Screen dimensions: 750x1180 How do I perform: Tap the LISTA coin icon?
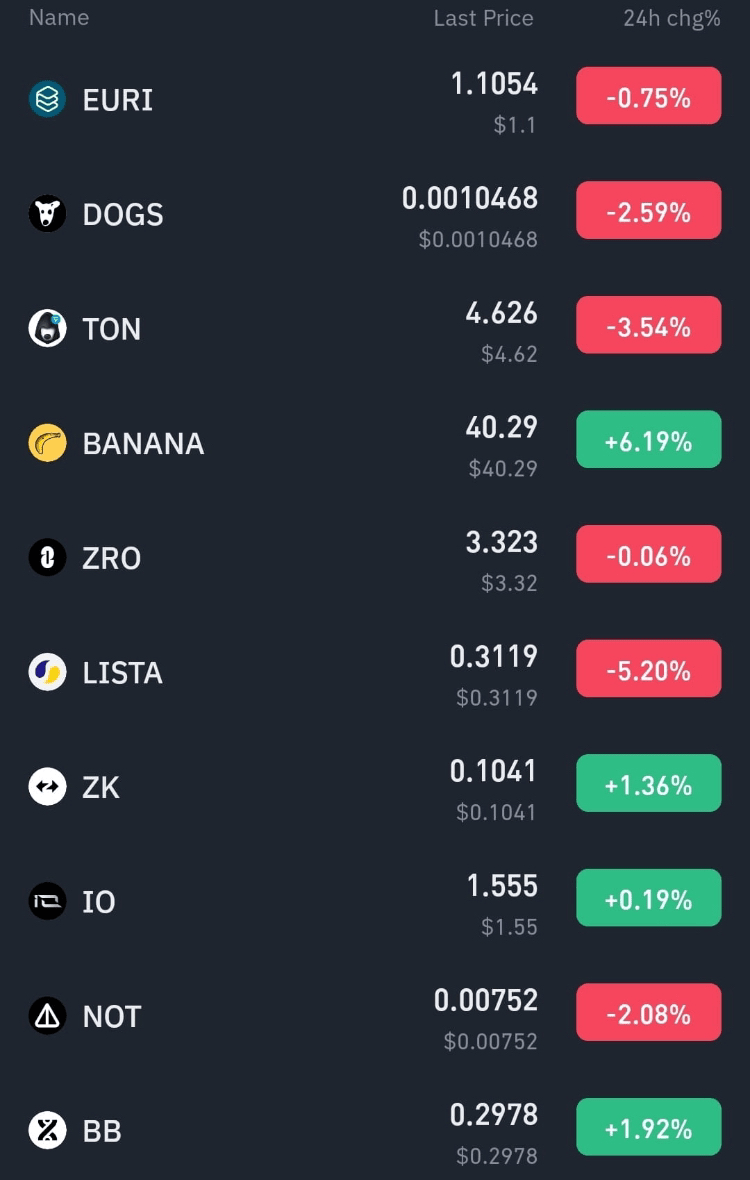(47, 672)
